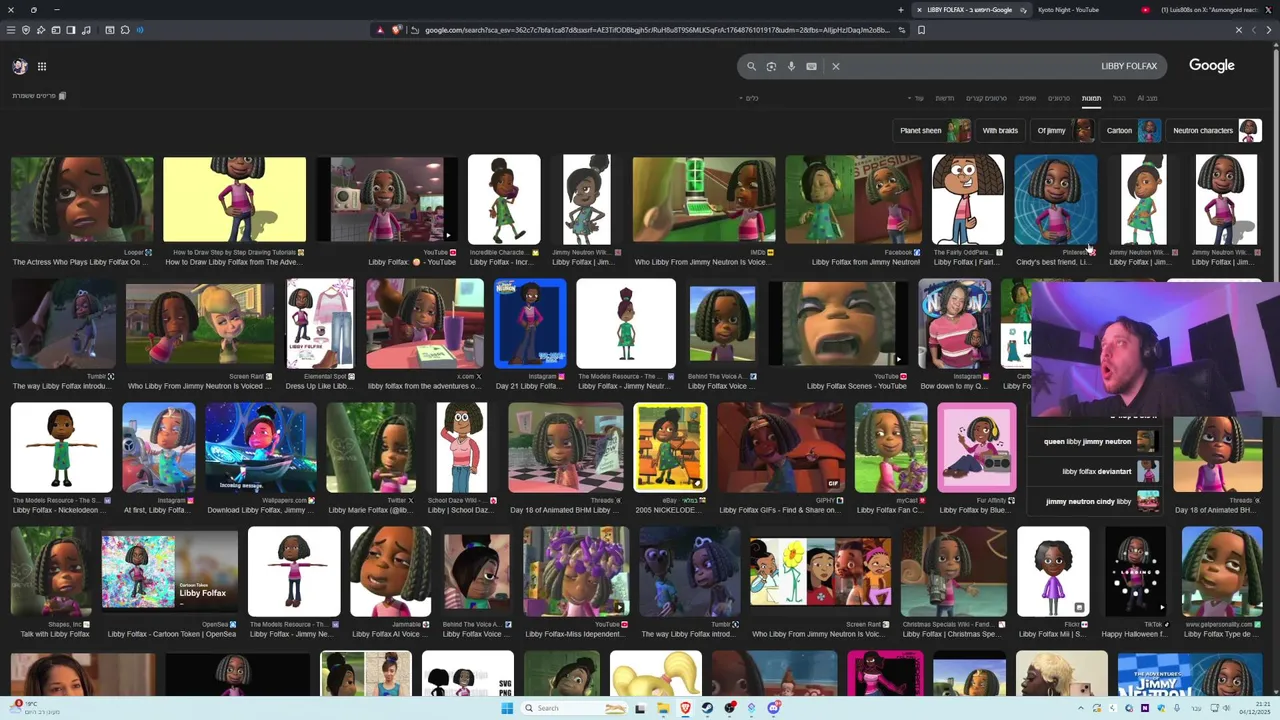Click the Google logo
Image resolution: width=1280 pixels, height=720 pixels.
(x=1212, y=66)
